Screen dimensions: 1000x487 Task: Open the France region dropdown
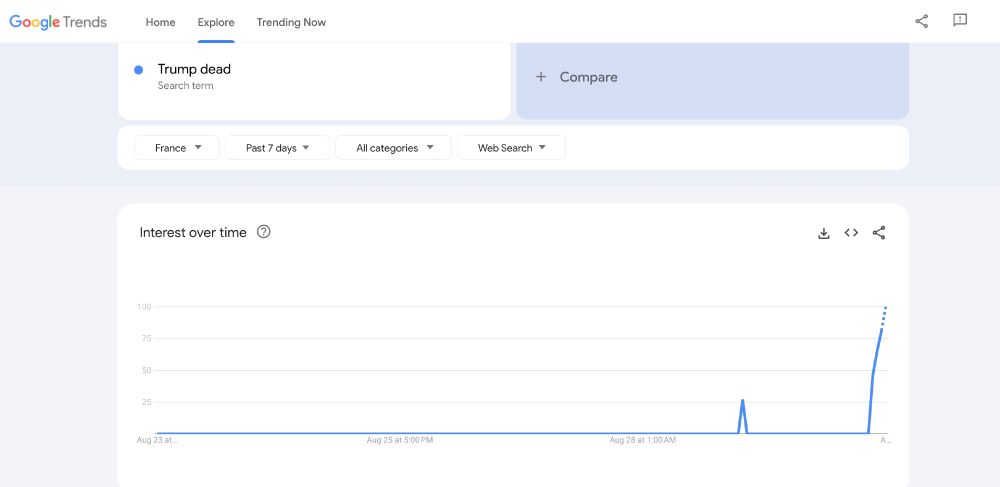tap(177, 148)
